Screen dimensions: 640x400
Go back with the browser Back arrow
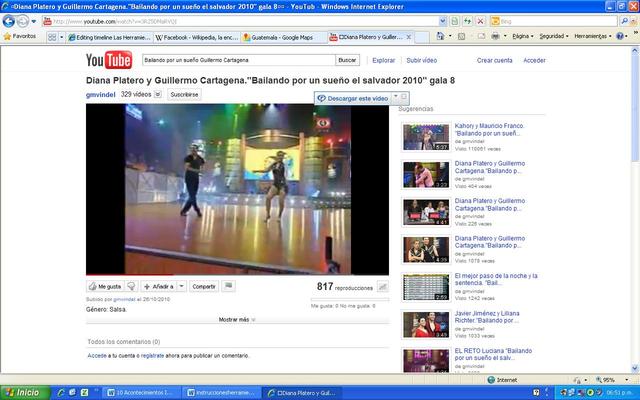[9, 21]
